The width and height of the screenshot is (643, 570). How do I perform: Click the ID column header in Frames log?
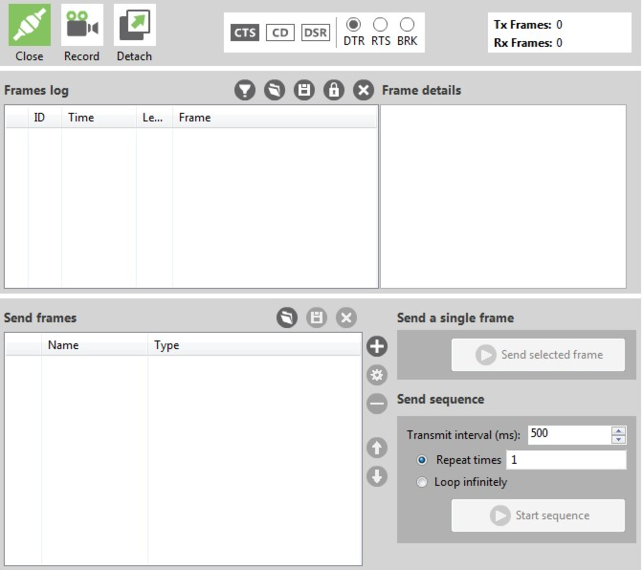[45, 118]
